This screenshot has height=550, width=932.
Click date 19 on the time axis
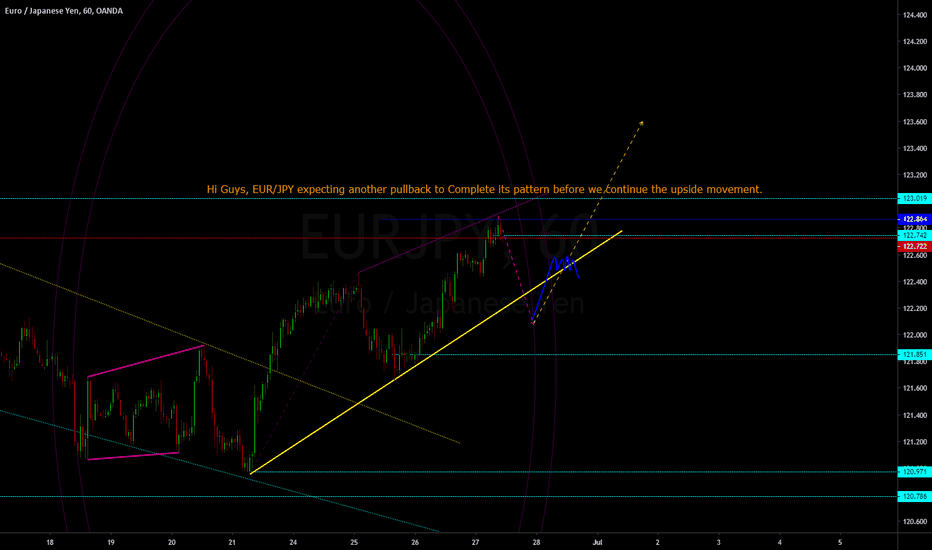click(111, 542)
